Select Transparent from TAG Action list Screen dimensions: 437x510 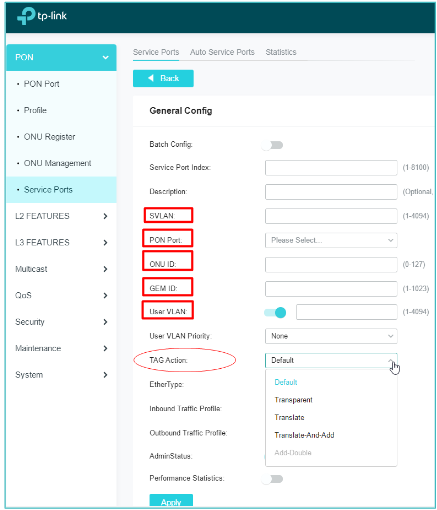point(293,400)
